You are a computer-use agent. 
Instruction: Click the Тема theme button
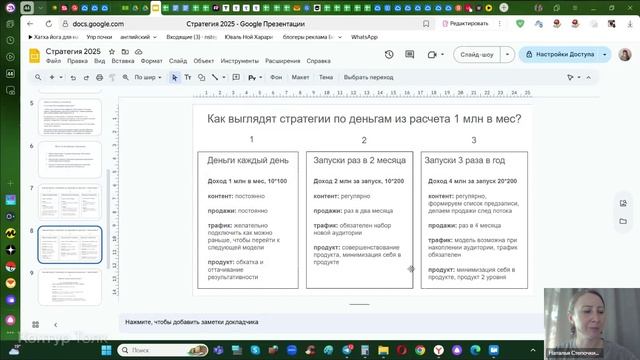click(x=326, y=77)
